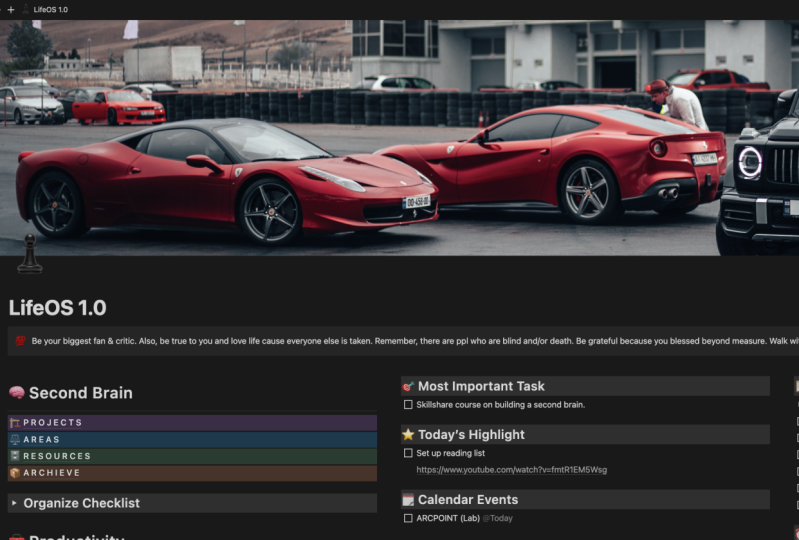Open the AREAS page
799x540 pixels.
coord(193,439)
